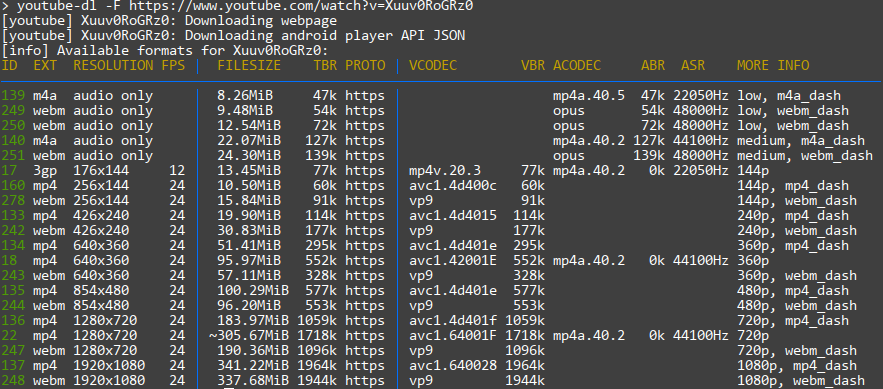Select the format ID 243
Screen dimensions: 883x389
click(14, 276)
